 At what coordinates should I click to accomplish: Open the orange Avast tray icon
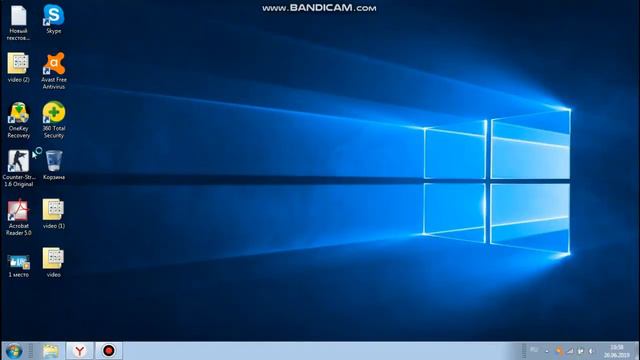pos(560,351)
